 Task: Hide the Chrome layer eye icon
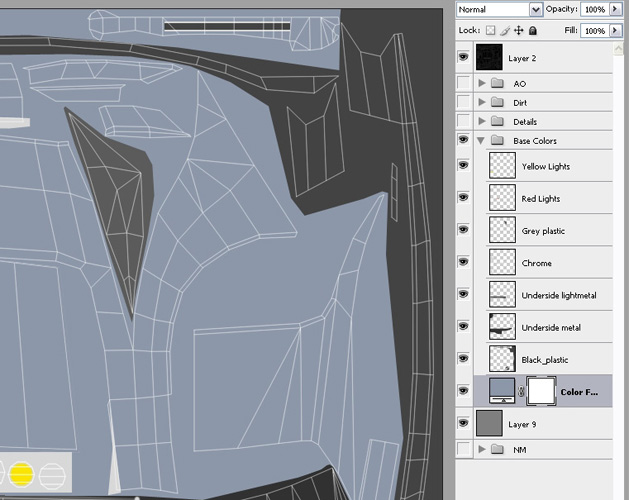(x=463, y=263)
